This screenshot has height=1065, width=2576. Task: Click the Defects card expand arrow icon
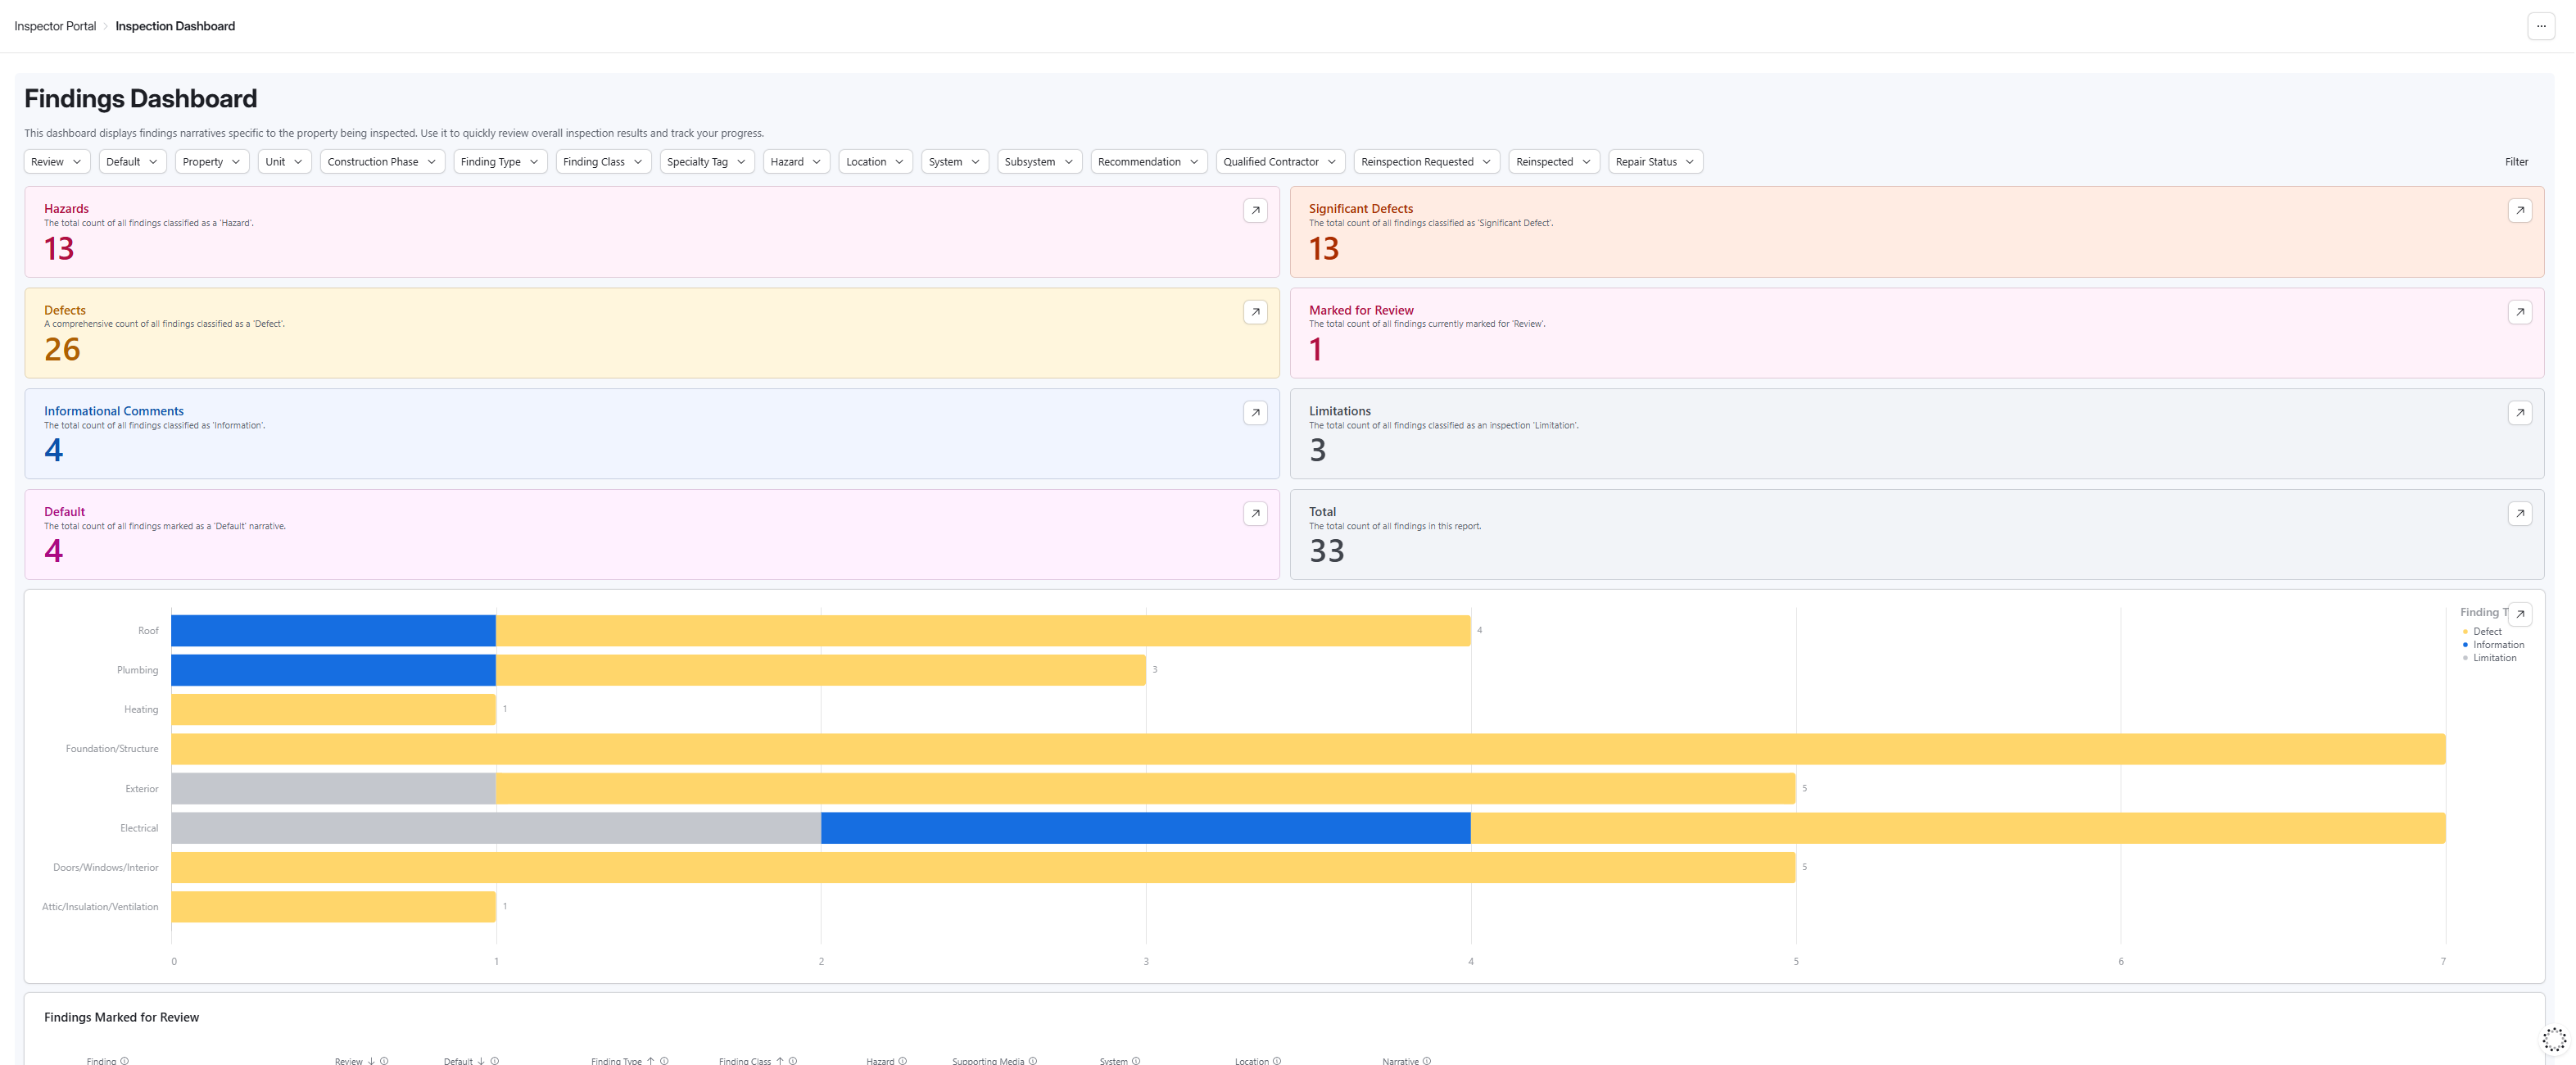(1255, 312)
